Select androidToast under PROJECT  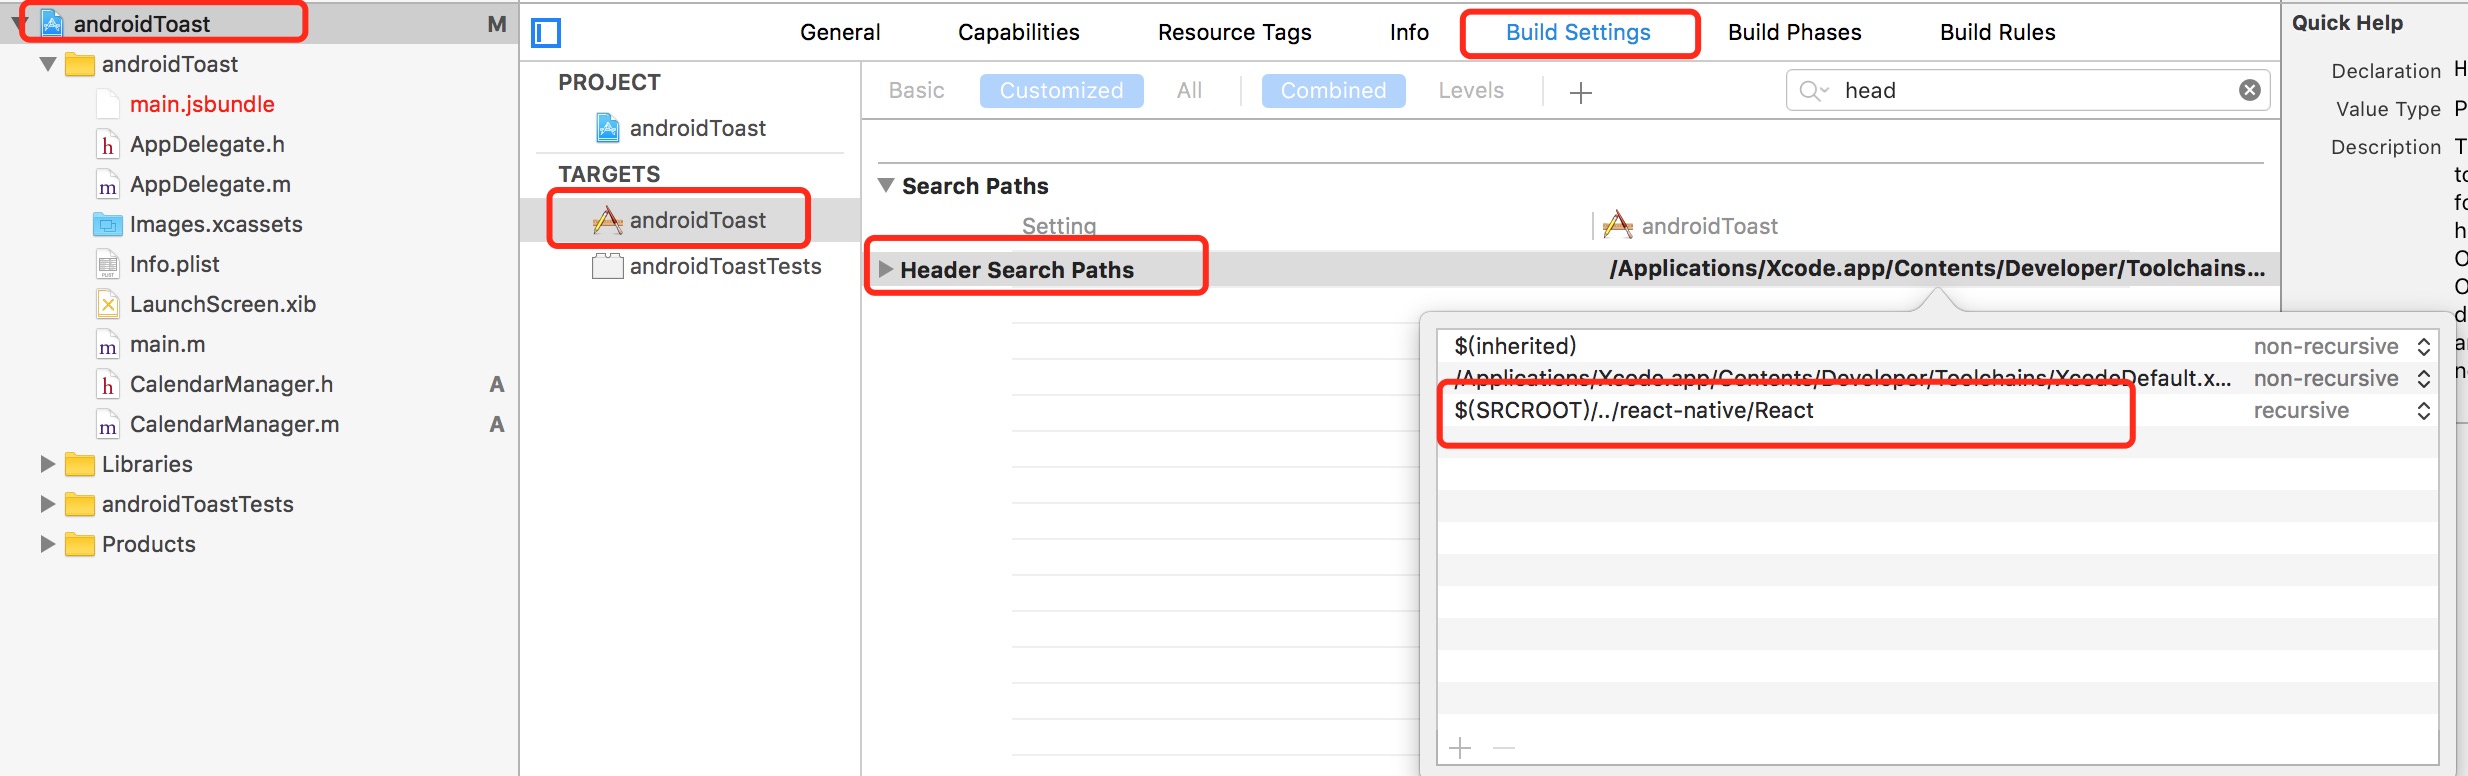click(697, 128)
